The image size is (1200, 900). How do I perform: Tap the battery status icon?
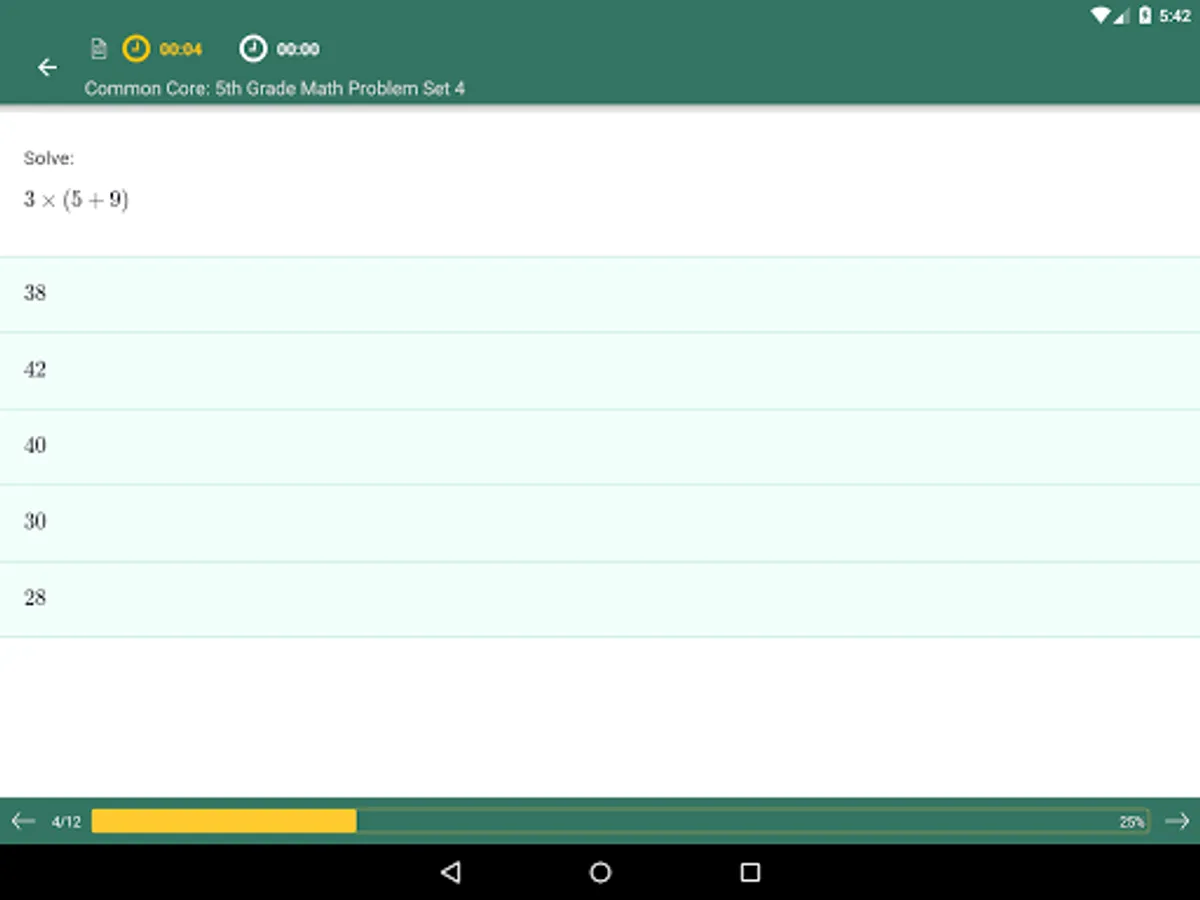click(x=1145, y=15)
